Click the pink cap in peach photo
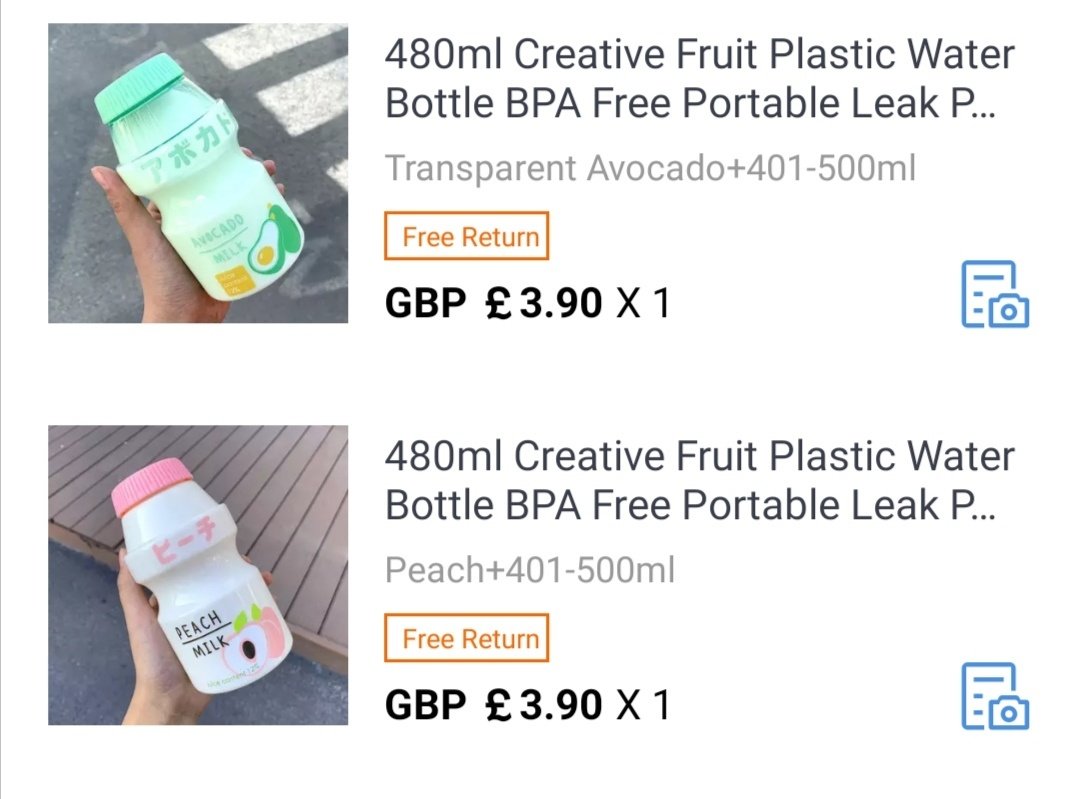This screenshot has height=799, width=1080. pyautogui.click(x=153, y=486)
